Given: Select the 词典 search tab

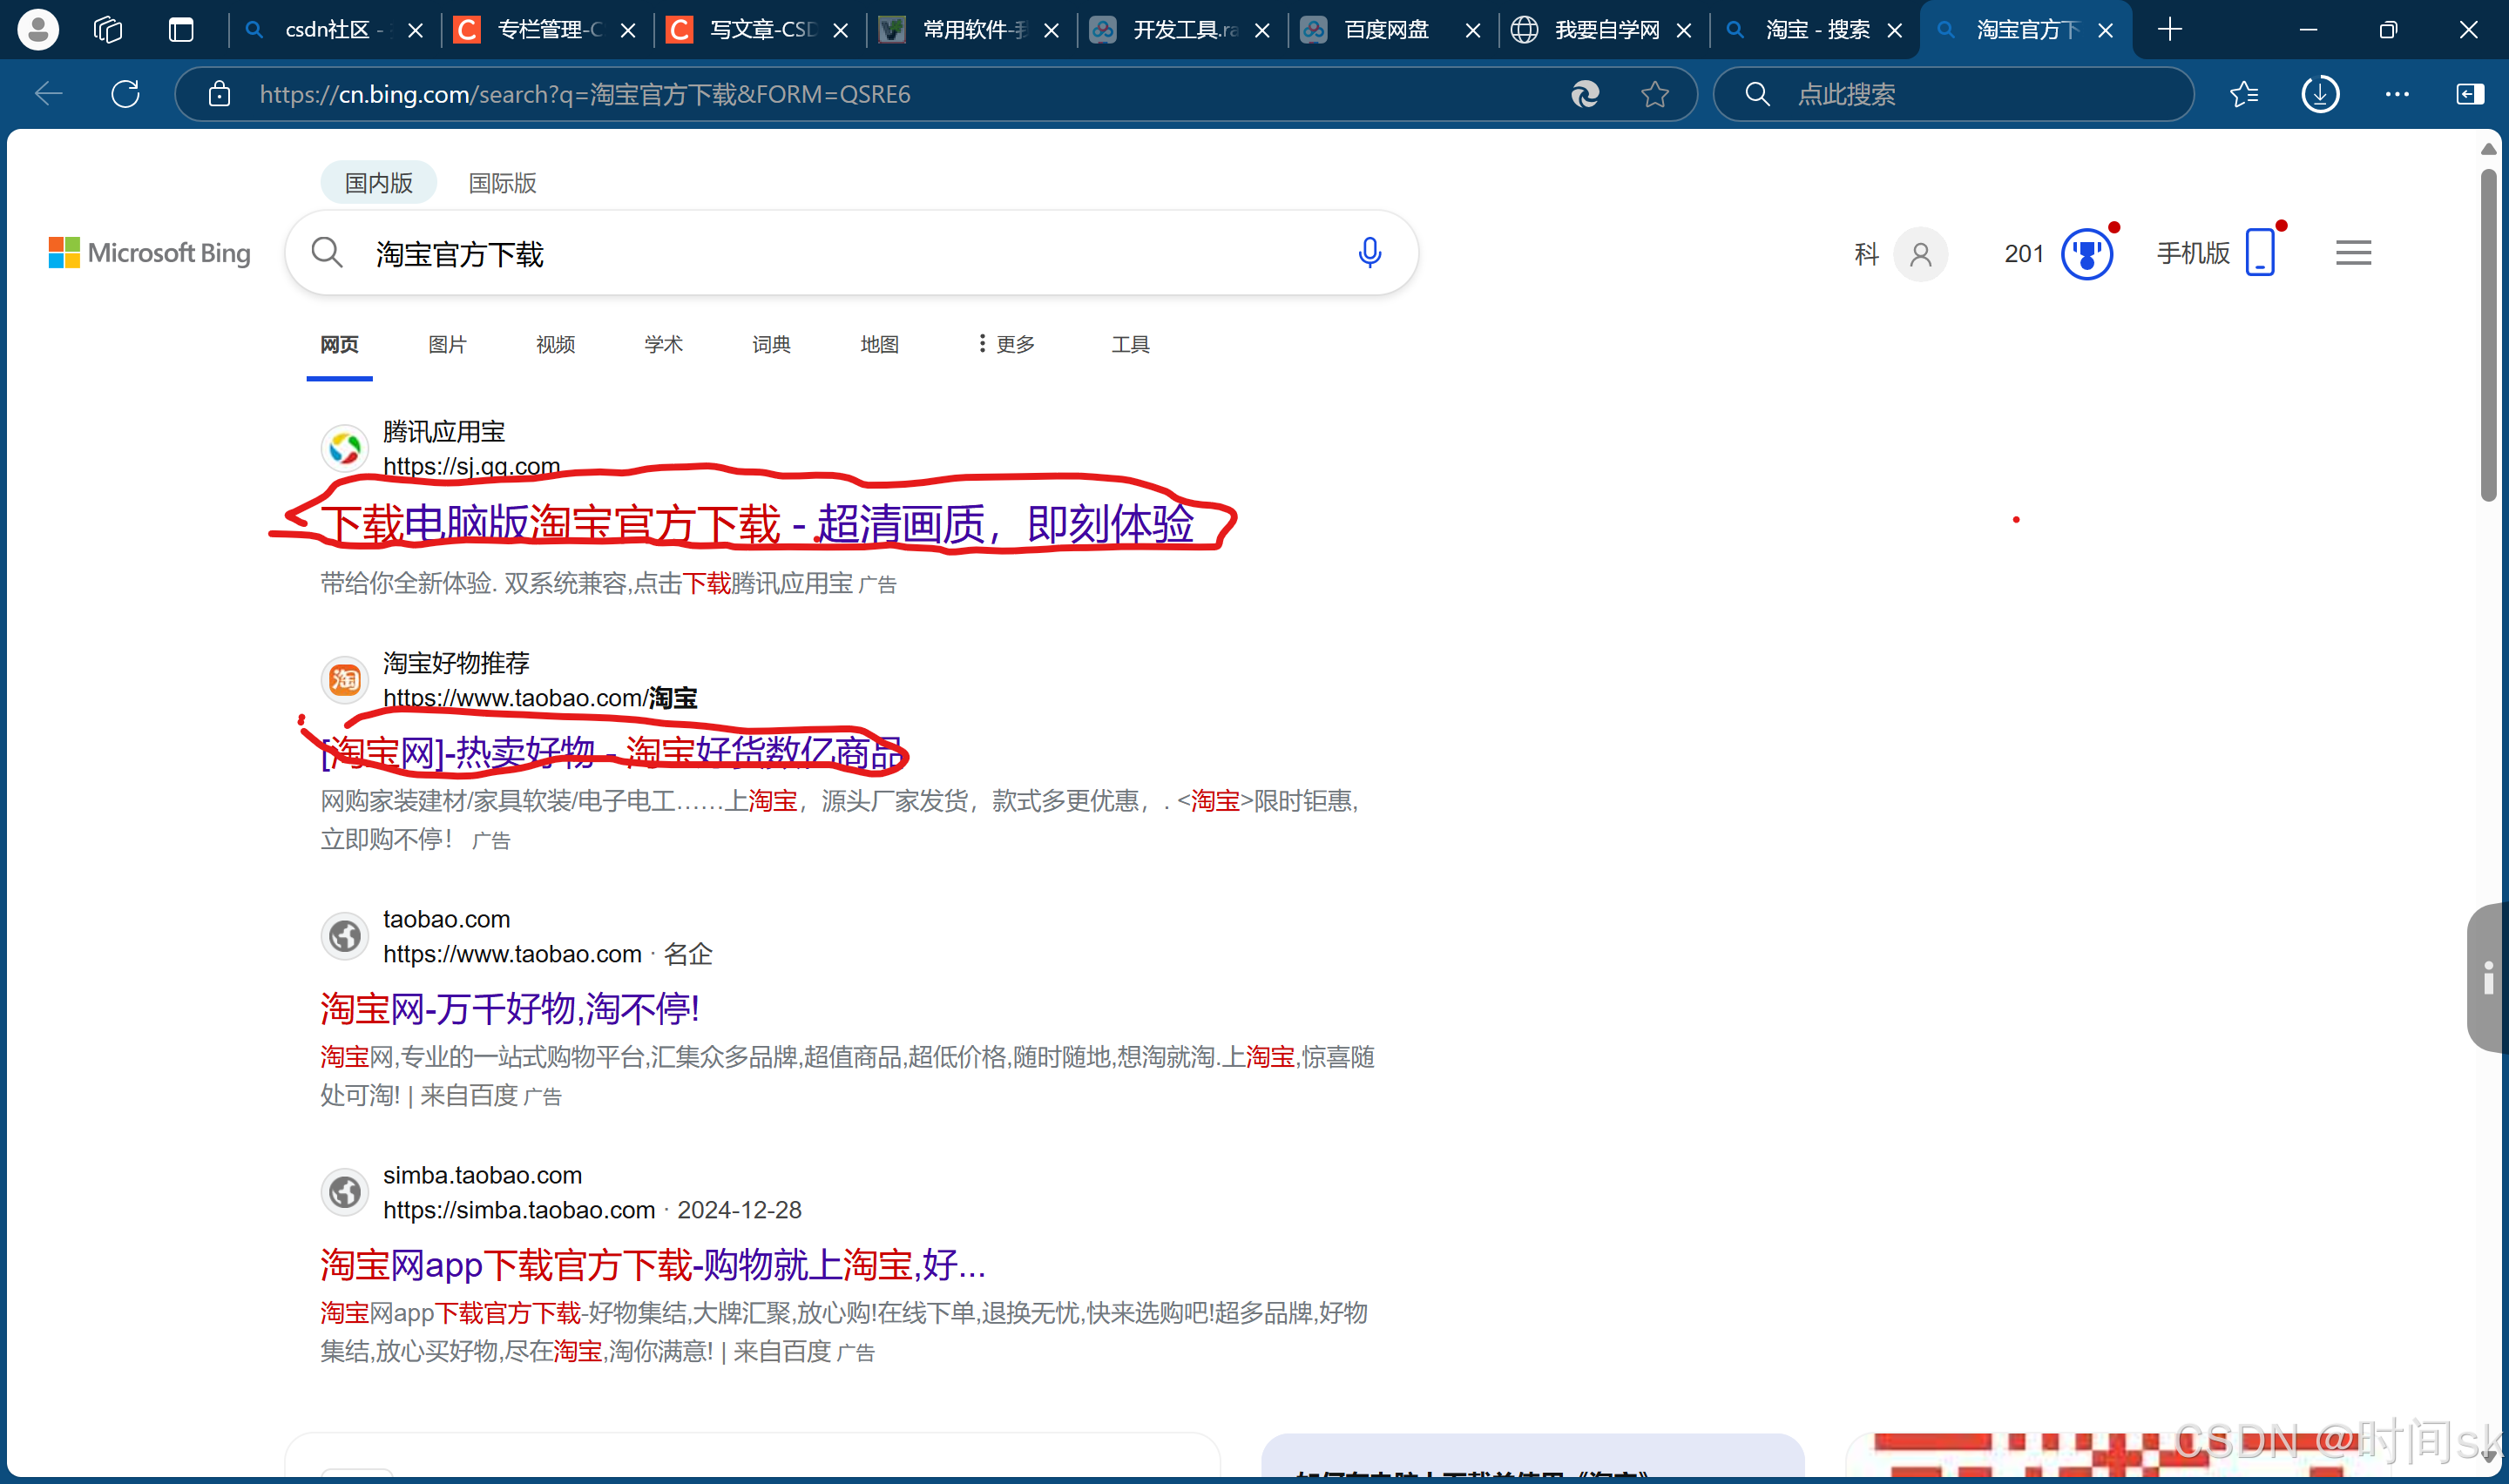Looking at the screenshot, I should [771, 344].
